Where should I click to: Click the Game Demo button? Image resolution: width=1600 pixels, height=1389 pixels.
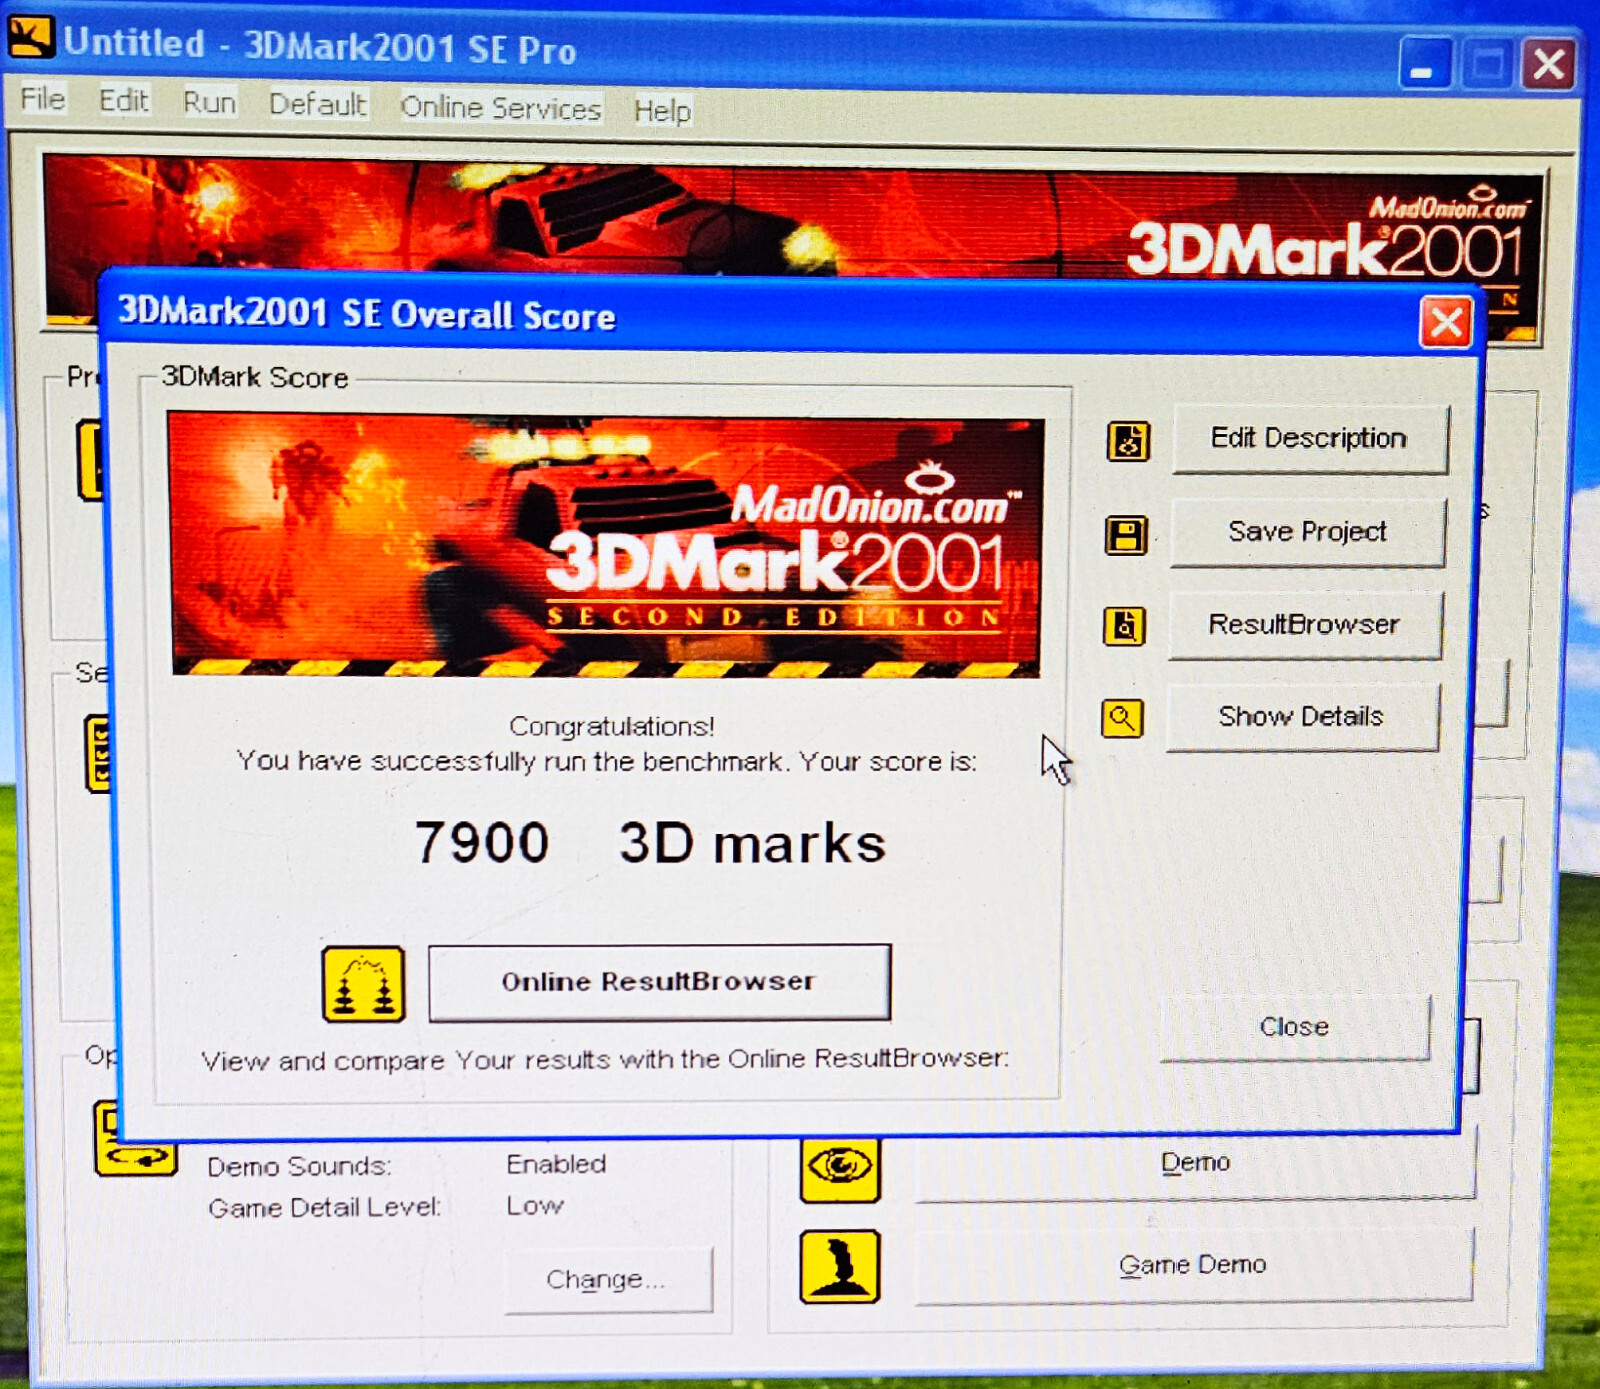1193,1265
